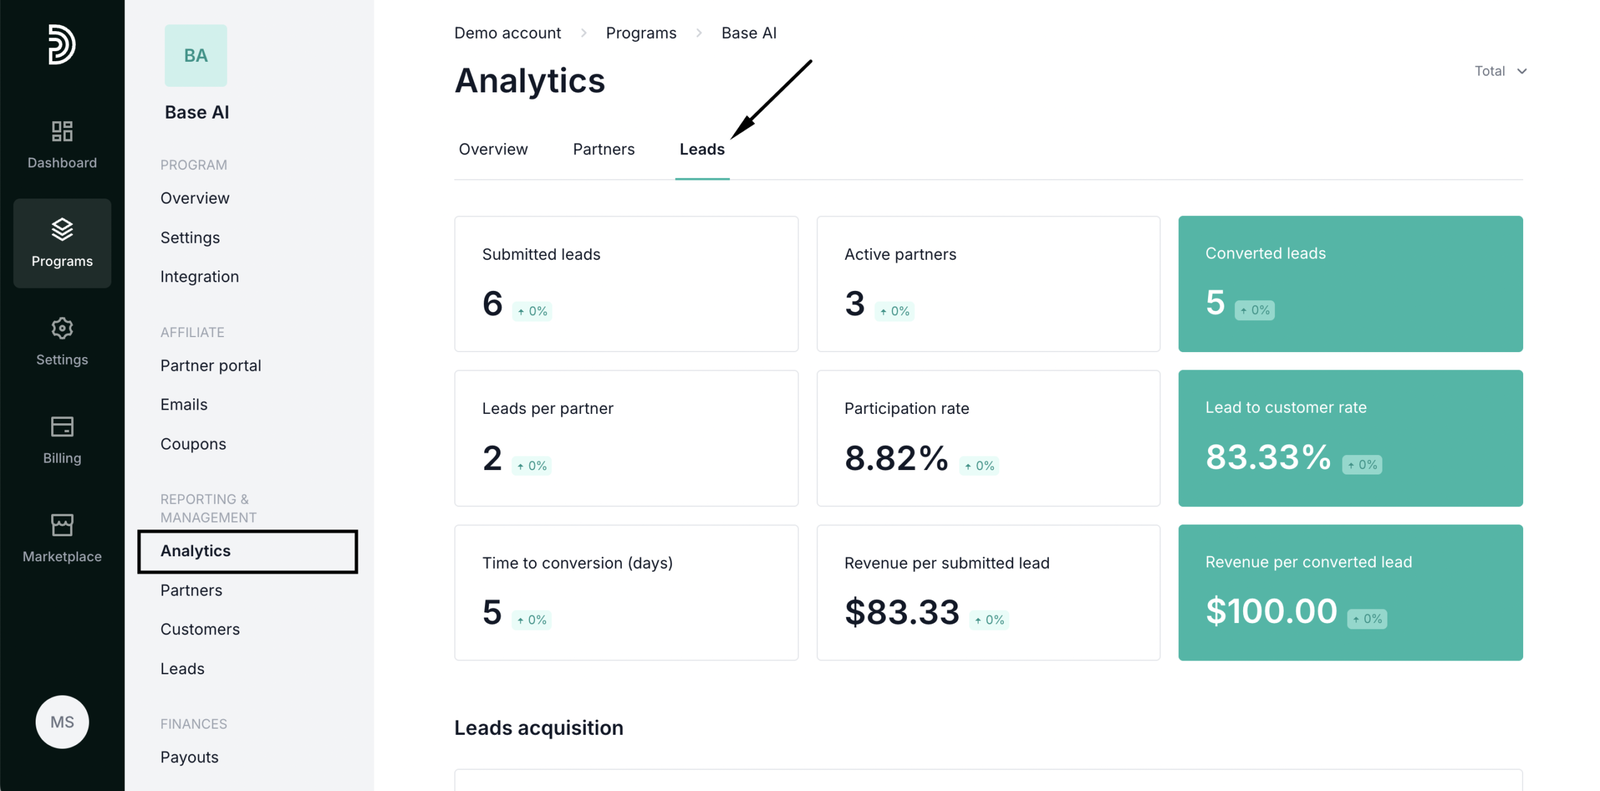This screenshot has height=791, width=1600.
Task: Switch to the Overview analytics tab
Action: click(x=493, y=150)
